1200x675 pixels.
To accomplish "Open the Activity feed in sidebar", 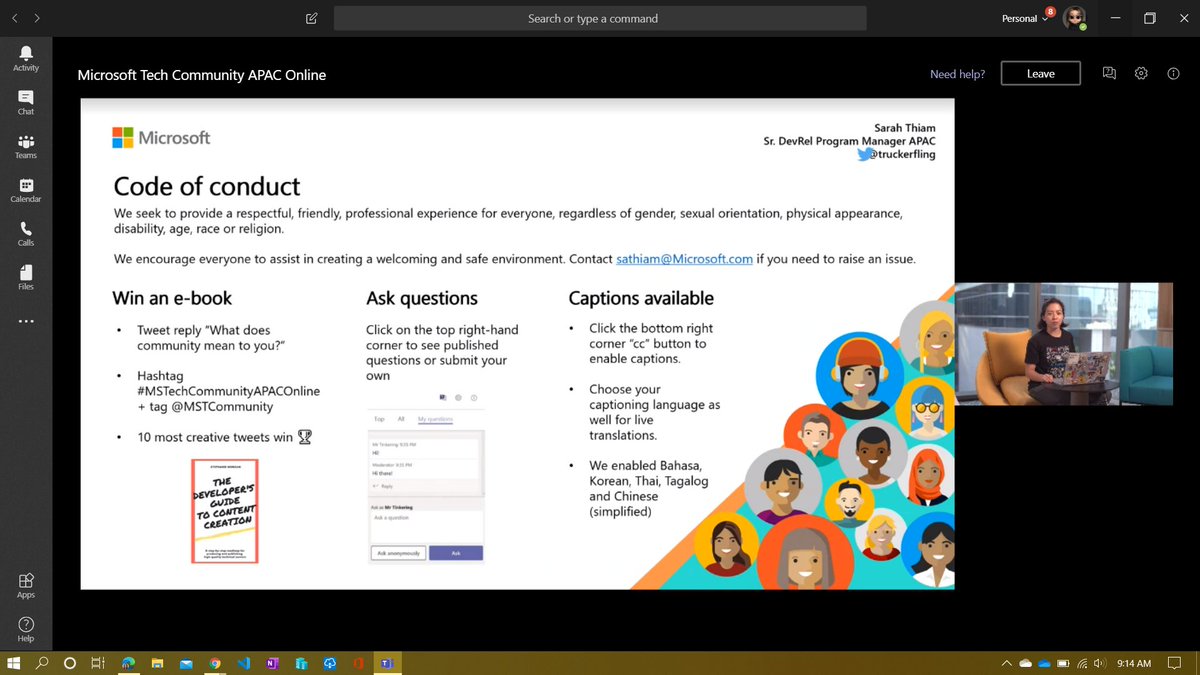I will (26, 58).
